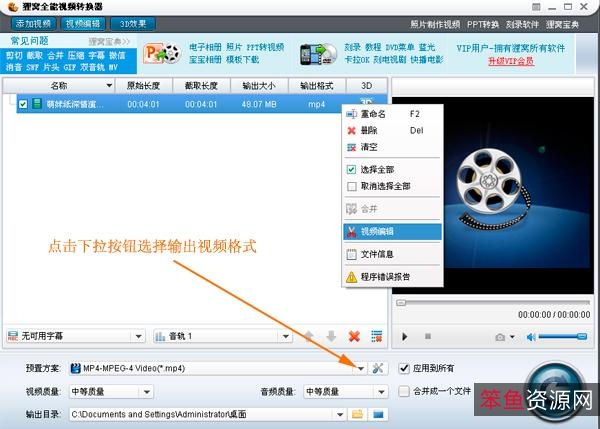
Task: Open 刻录软件 link in top bar
Action: coord(522,24)
